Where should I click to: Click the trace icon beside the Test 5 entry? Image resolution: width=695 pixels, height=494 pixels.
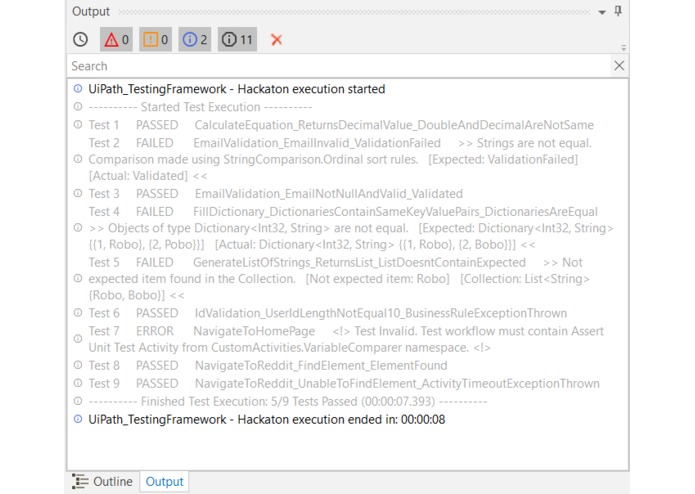click(x=78, y=278)
